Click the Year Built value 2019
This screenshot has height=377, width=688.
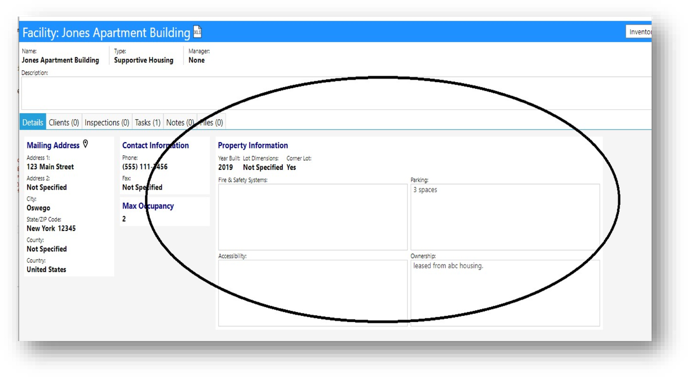226,167
